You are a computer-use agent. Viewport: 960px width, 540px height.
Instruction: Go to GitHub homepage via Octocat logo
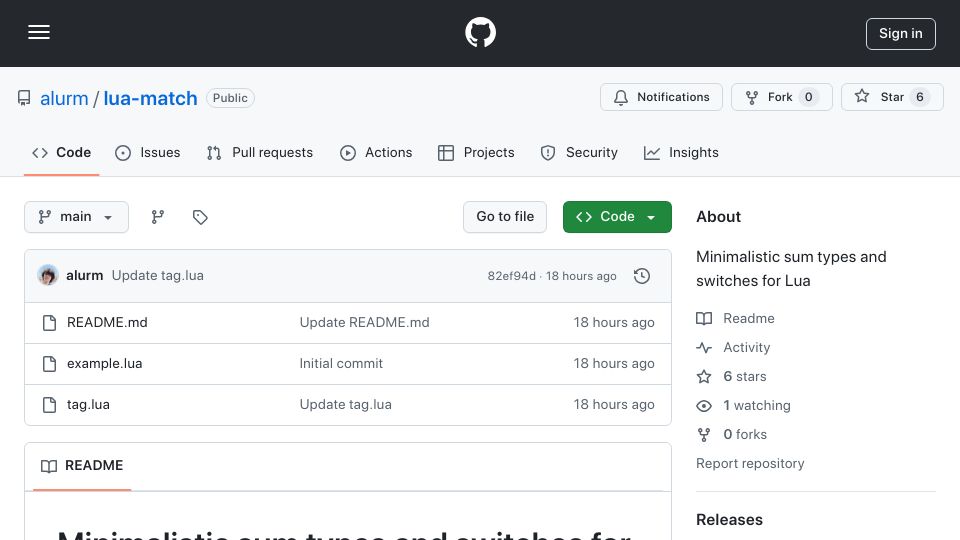coord(480,32)
